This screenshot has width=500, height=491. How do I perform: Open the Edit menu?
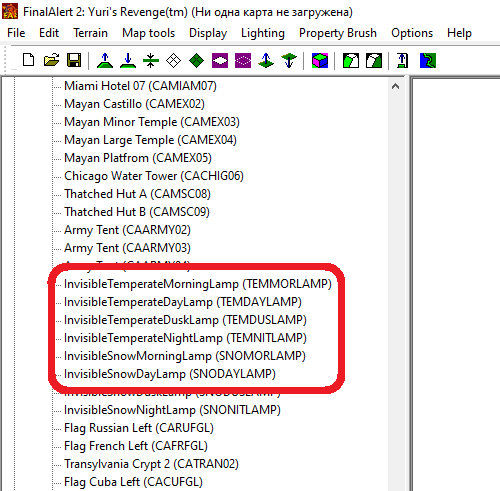point(49,33)
